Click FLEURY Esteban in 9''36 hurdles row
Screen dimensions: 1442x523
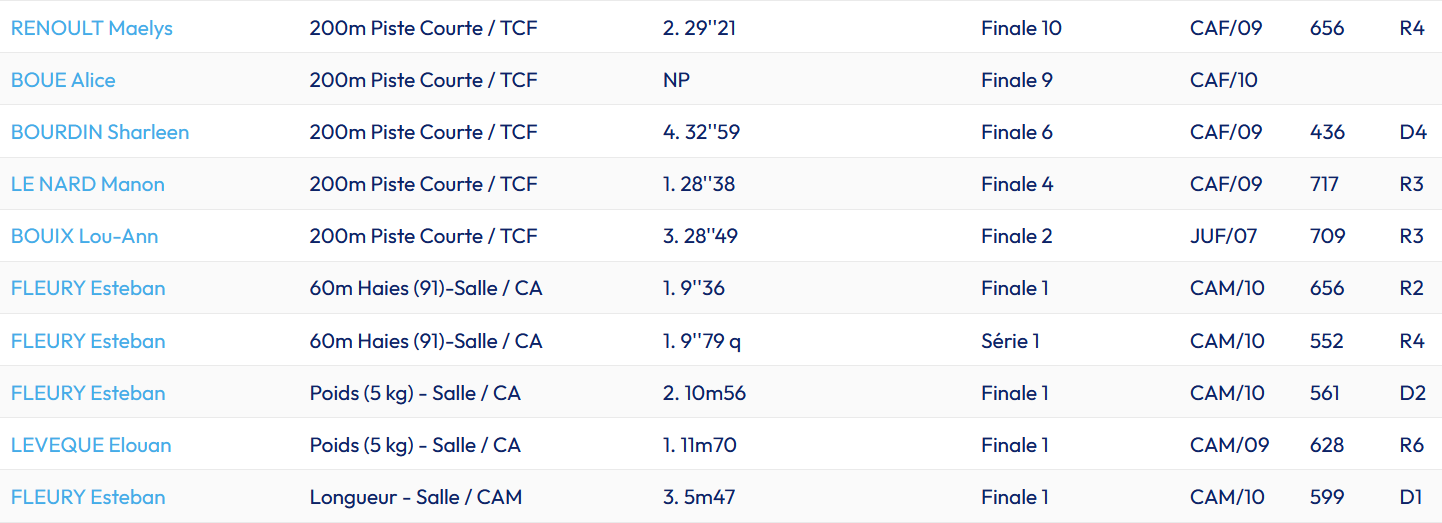point(88,288)
